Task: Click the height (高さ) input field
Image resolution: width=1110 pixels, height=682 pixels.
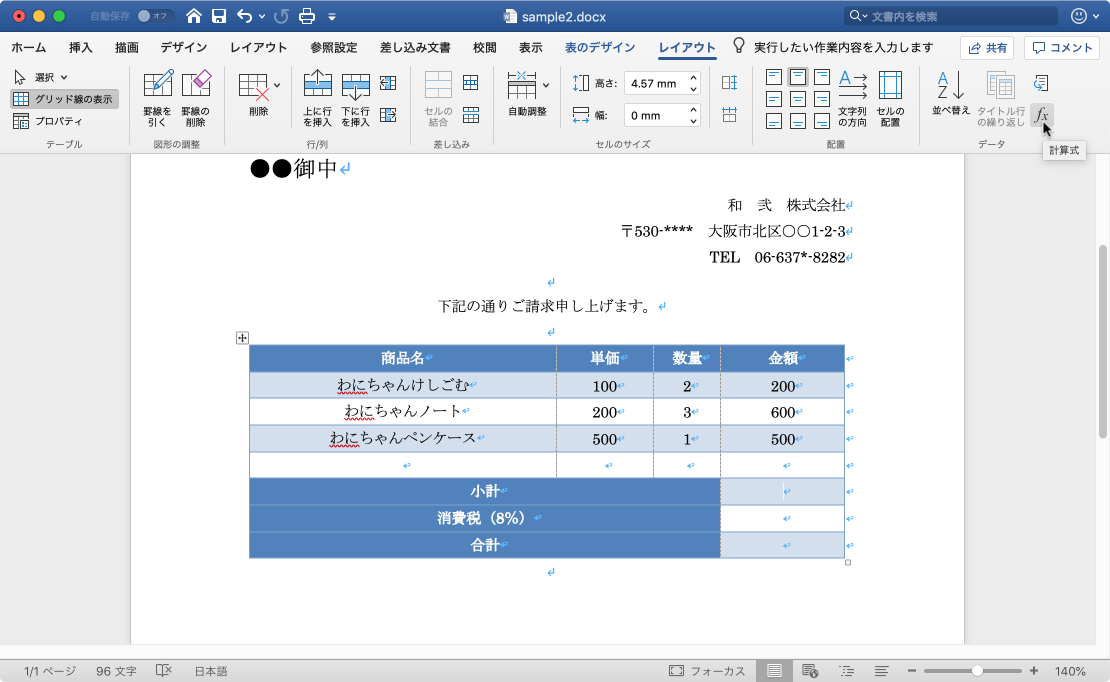Action: 656,84
